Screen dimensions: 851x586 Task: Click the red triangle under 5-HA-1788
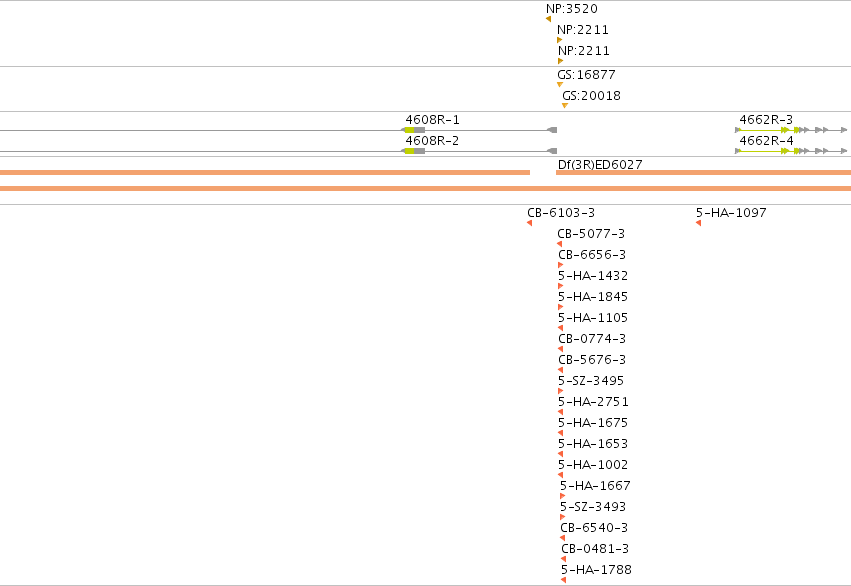pos(563,581)
